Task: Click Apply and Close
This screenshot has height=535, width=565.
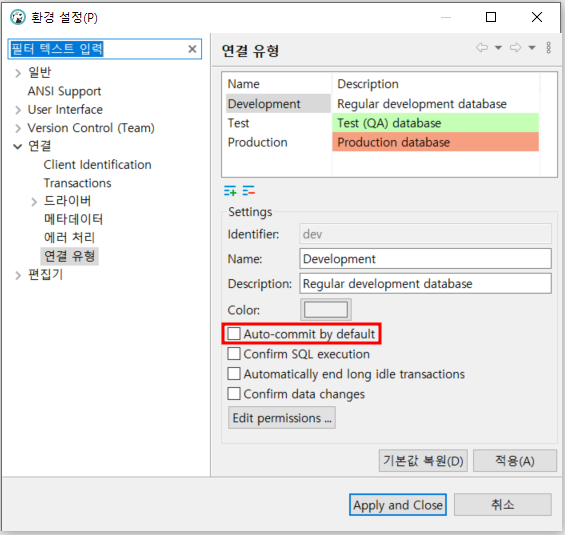Action: pos(398,505)
